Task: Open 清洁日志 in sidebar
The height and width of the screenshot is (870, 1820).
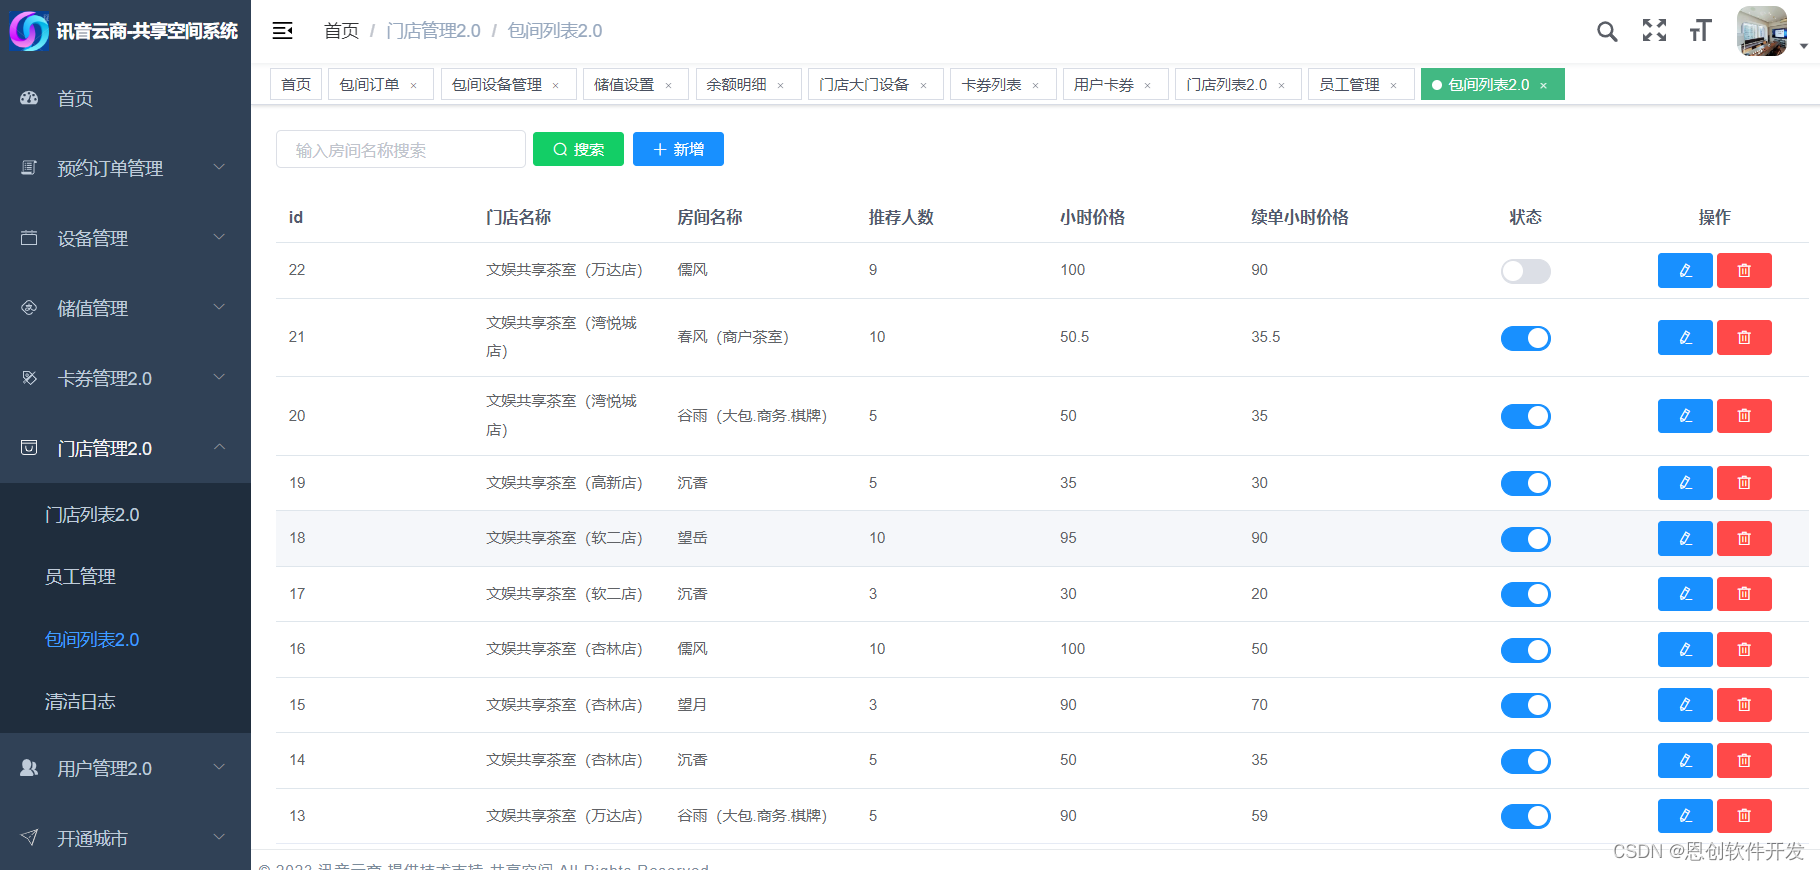Action: click(x=125, y=702)
